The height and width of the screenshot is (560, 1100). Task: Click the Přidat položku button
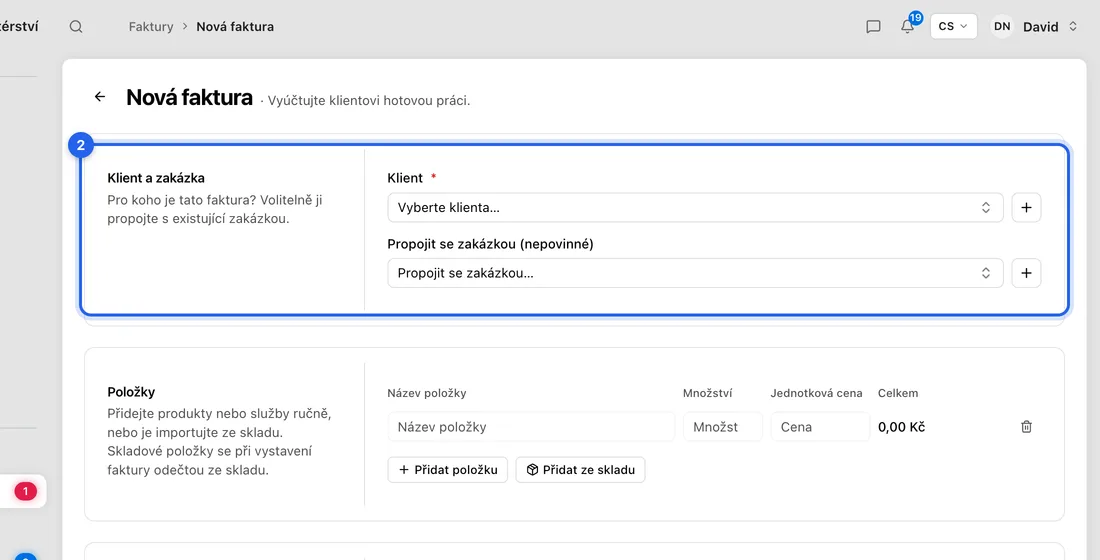448,470
